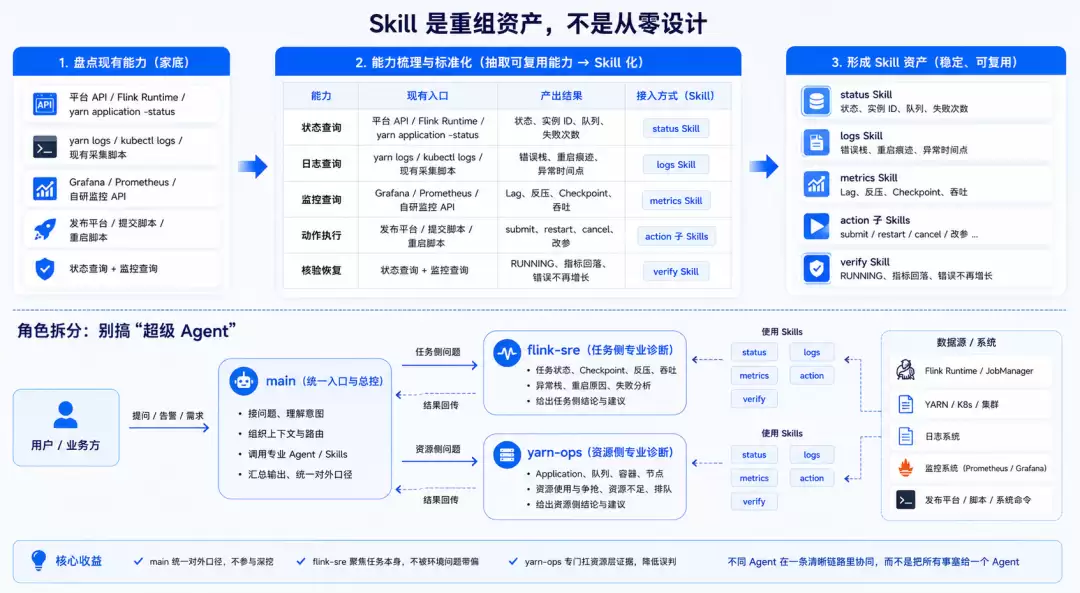Select the 状态查询 row label in the table

(321, 127)
